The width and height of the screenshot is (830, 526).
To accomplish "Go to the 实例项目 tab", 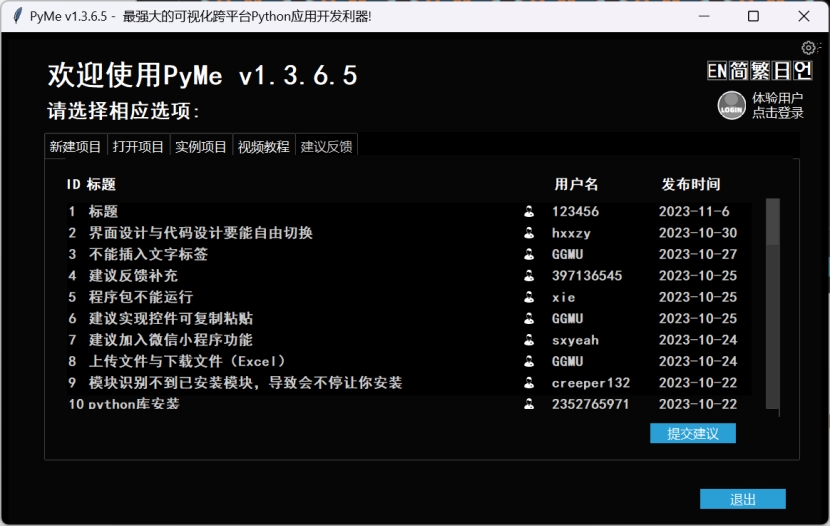I will pyautogui.click(x=201, y=146).
